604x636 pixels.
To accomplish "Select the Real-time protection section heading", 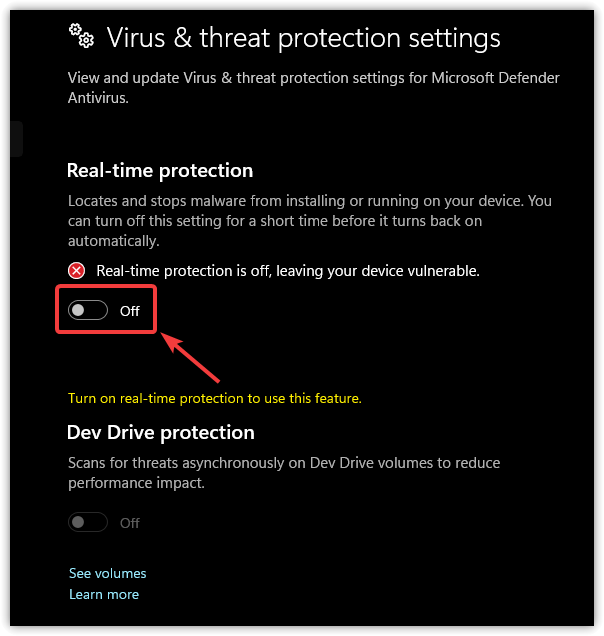I will click(160, 171).
